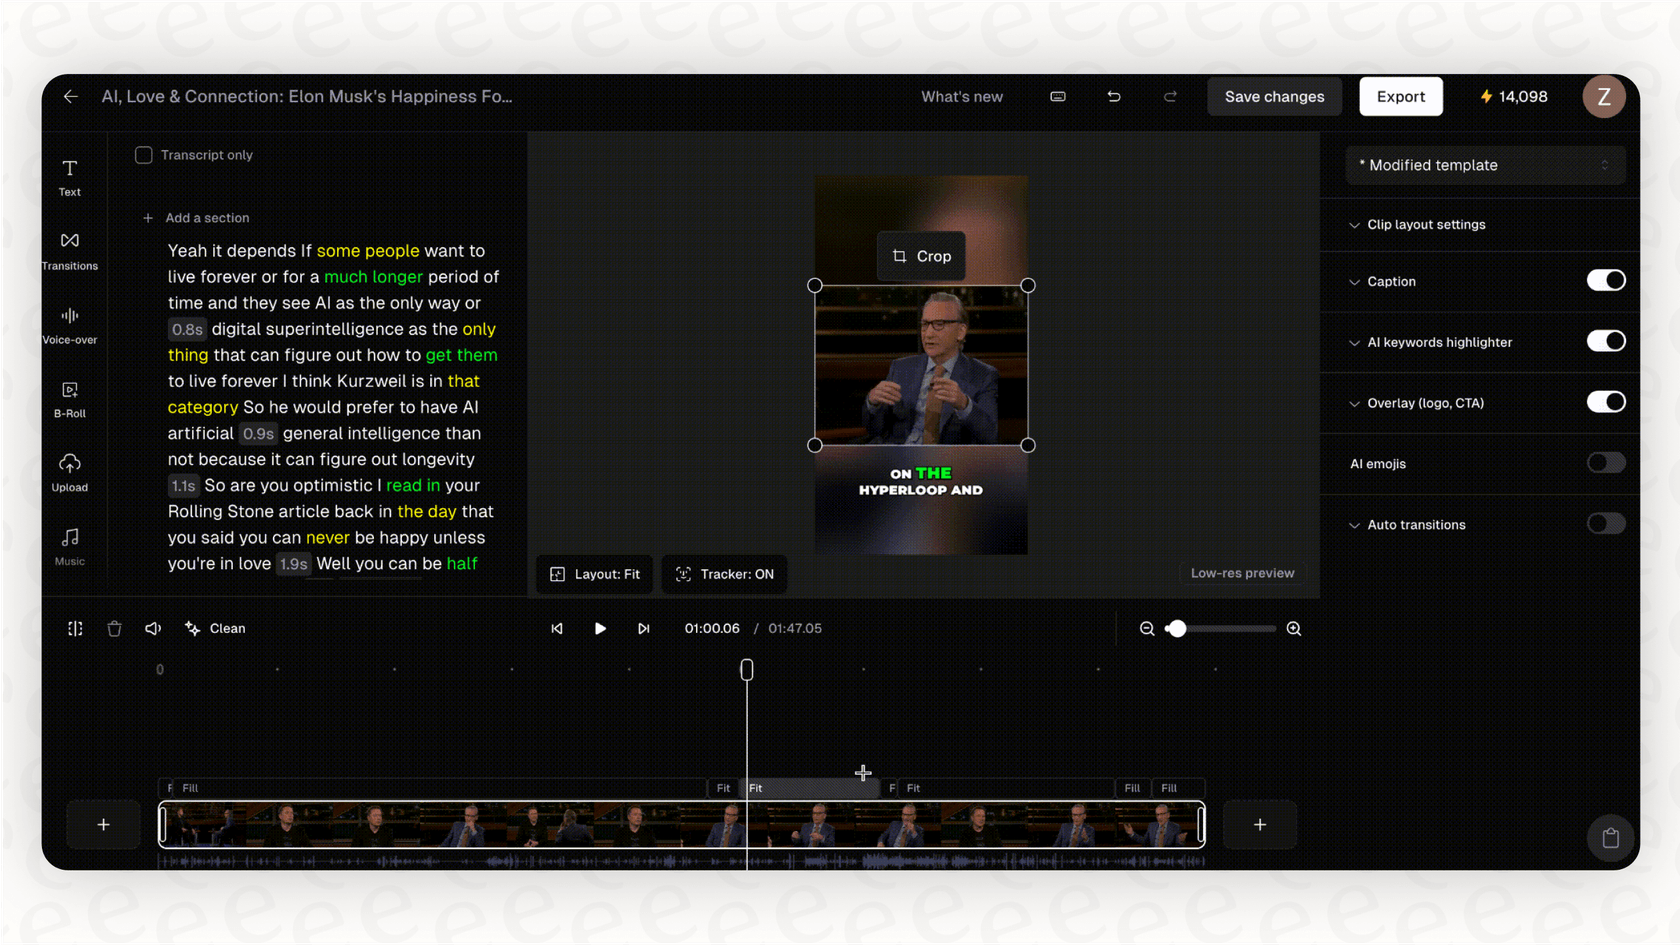Open the Modified template dropdown
This screenshot has height=945, width=1680.
coord(1484,165)
